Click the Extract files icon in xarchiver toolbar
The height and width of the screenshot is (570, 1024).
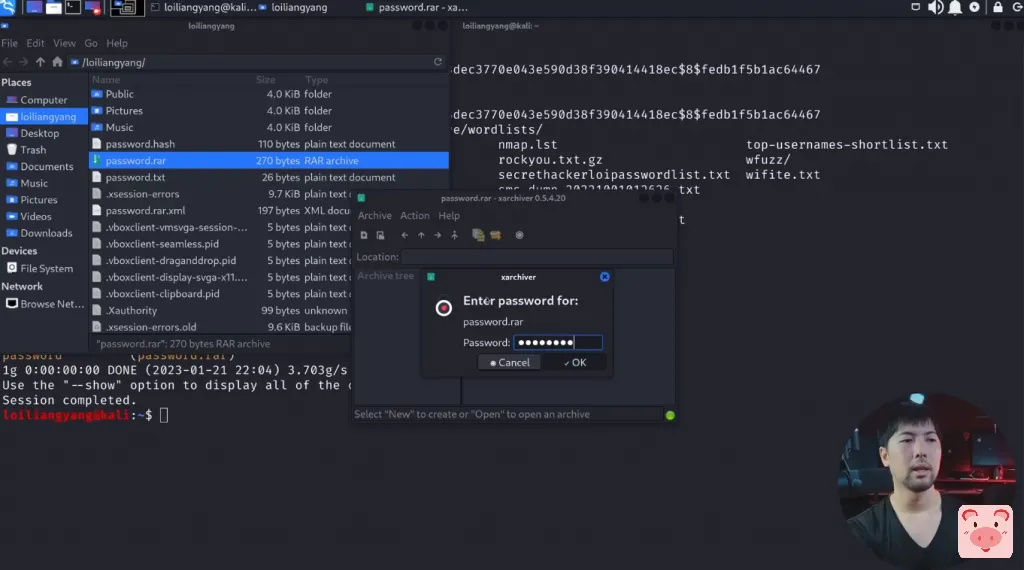click(x=496, y=235)
